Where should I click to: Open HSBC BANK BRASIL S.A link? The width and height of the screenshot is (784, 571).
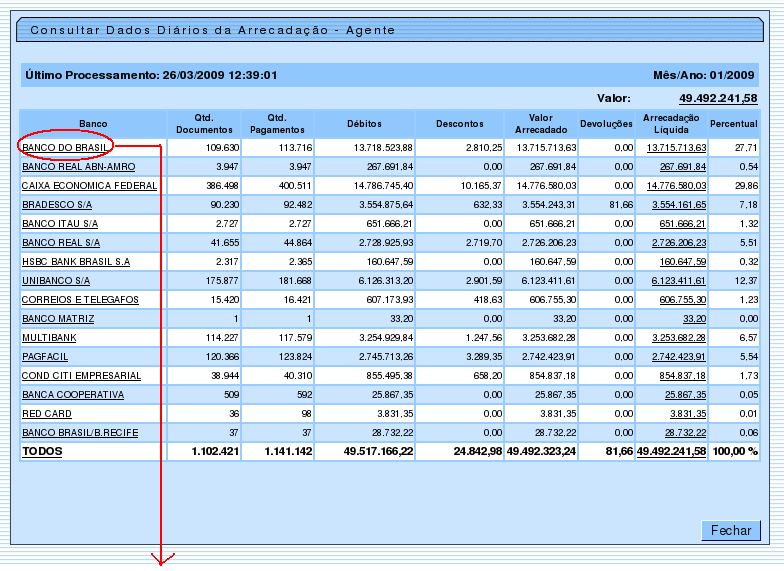[75, 262]
